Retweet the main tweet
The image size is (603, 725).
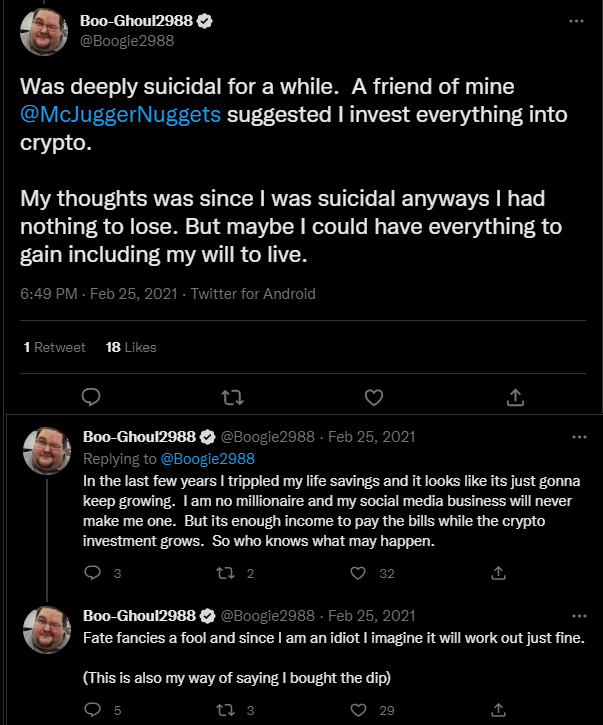tap(232, 397)
